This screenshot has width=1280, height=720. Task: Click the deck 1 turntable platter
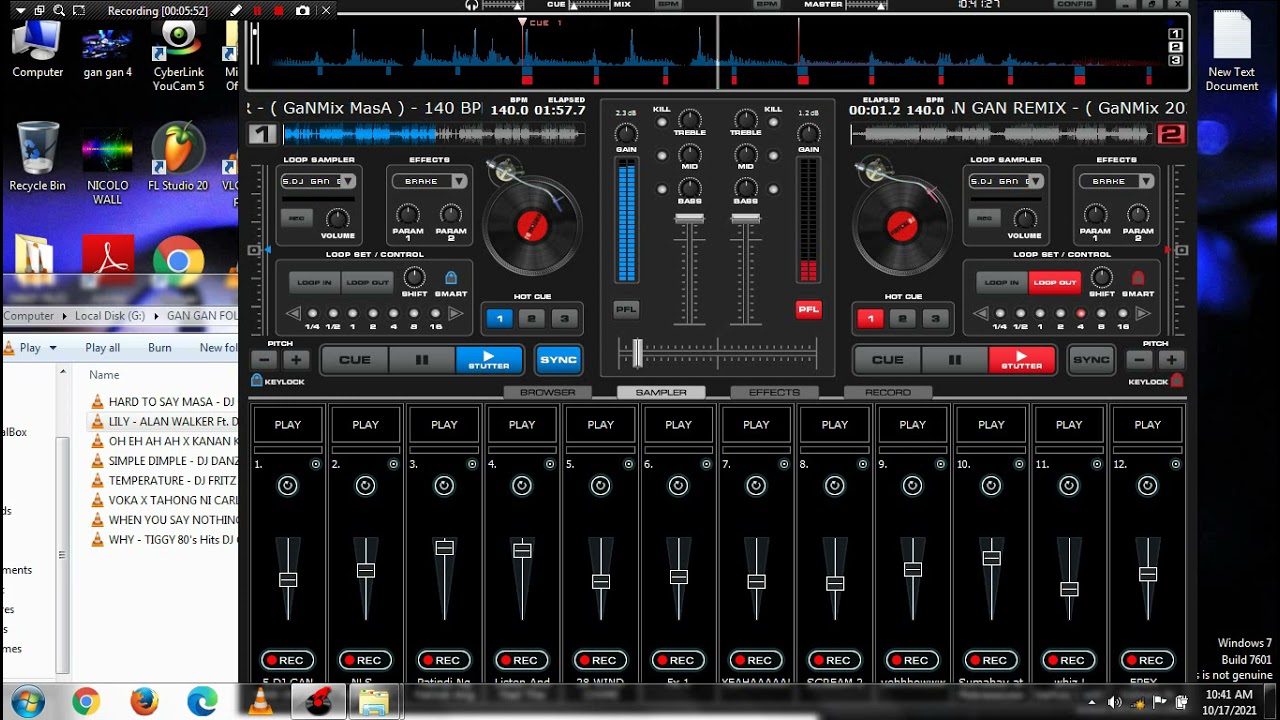[x=532, y=226]
